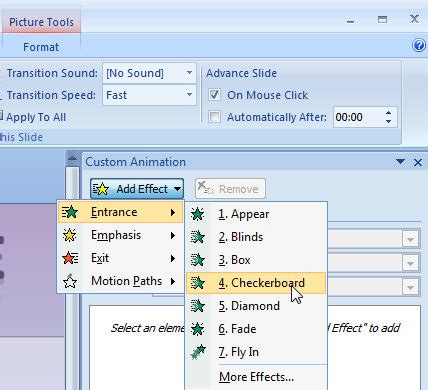Click the slide pane scroll up arrow
This screenshot has height=390, width=428.
click(x=72, y=158)
